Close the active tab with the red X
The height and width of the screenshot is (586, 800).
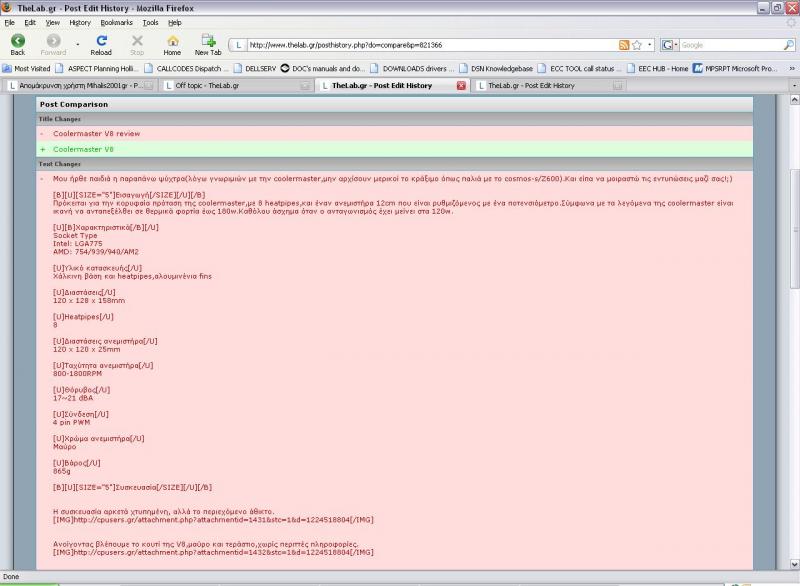click(x=461, y=86)
